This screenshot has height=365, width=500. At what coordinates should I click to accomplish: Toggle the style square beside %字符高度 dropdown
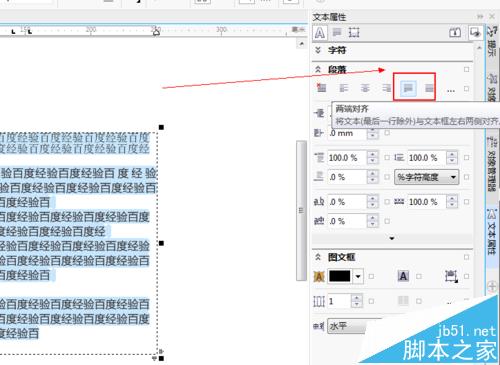(x=466, y=177)
